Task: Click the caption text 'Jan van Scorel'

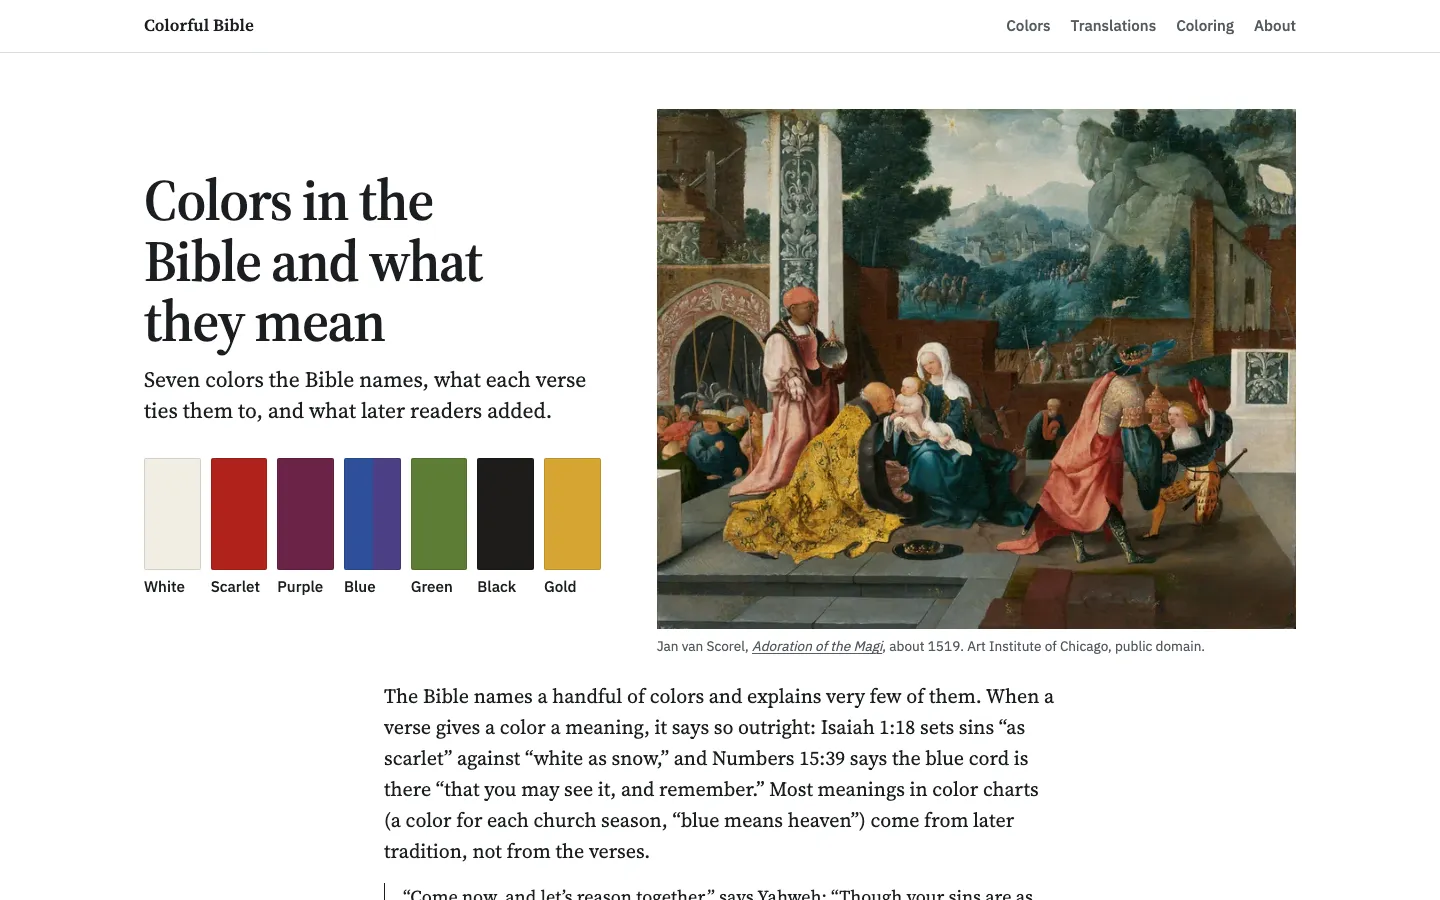Action: 701,646
